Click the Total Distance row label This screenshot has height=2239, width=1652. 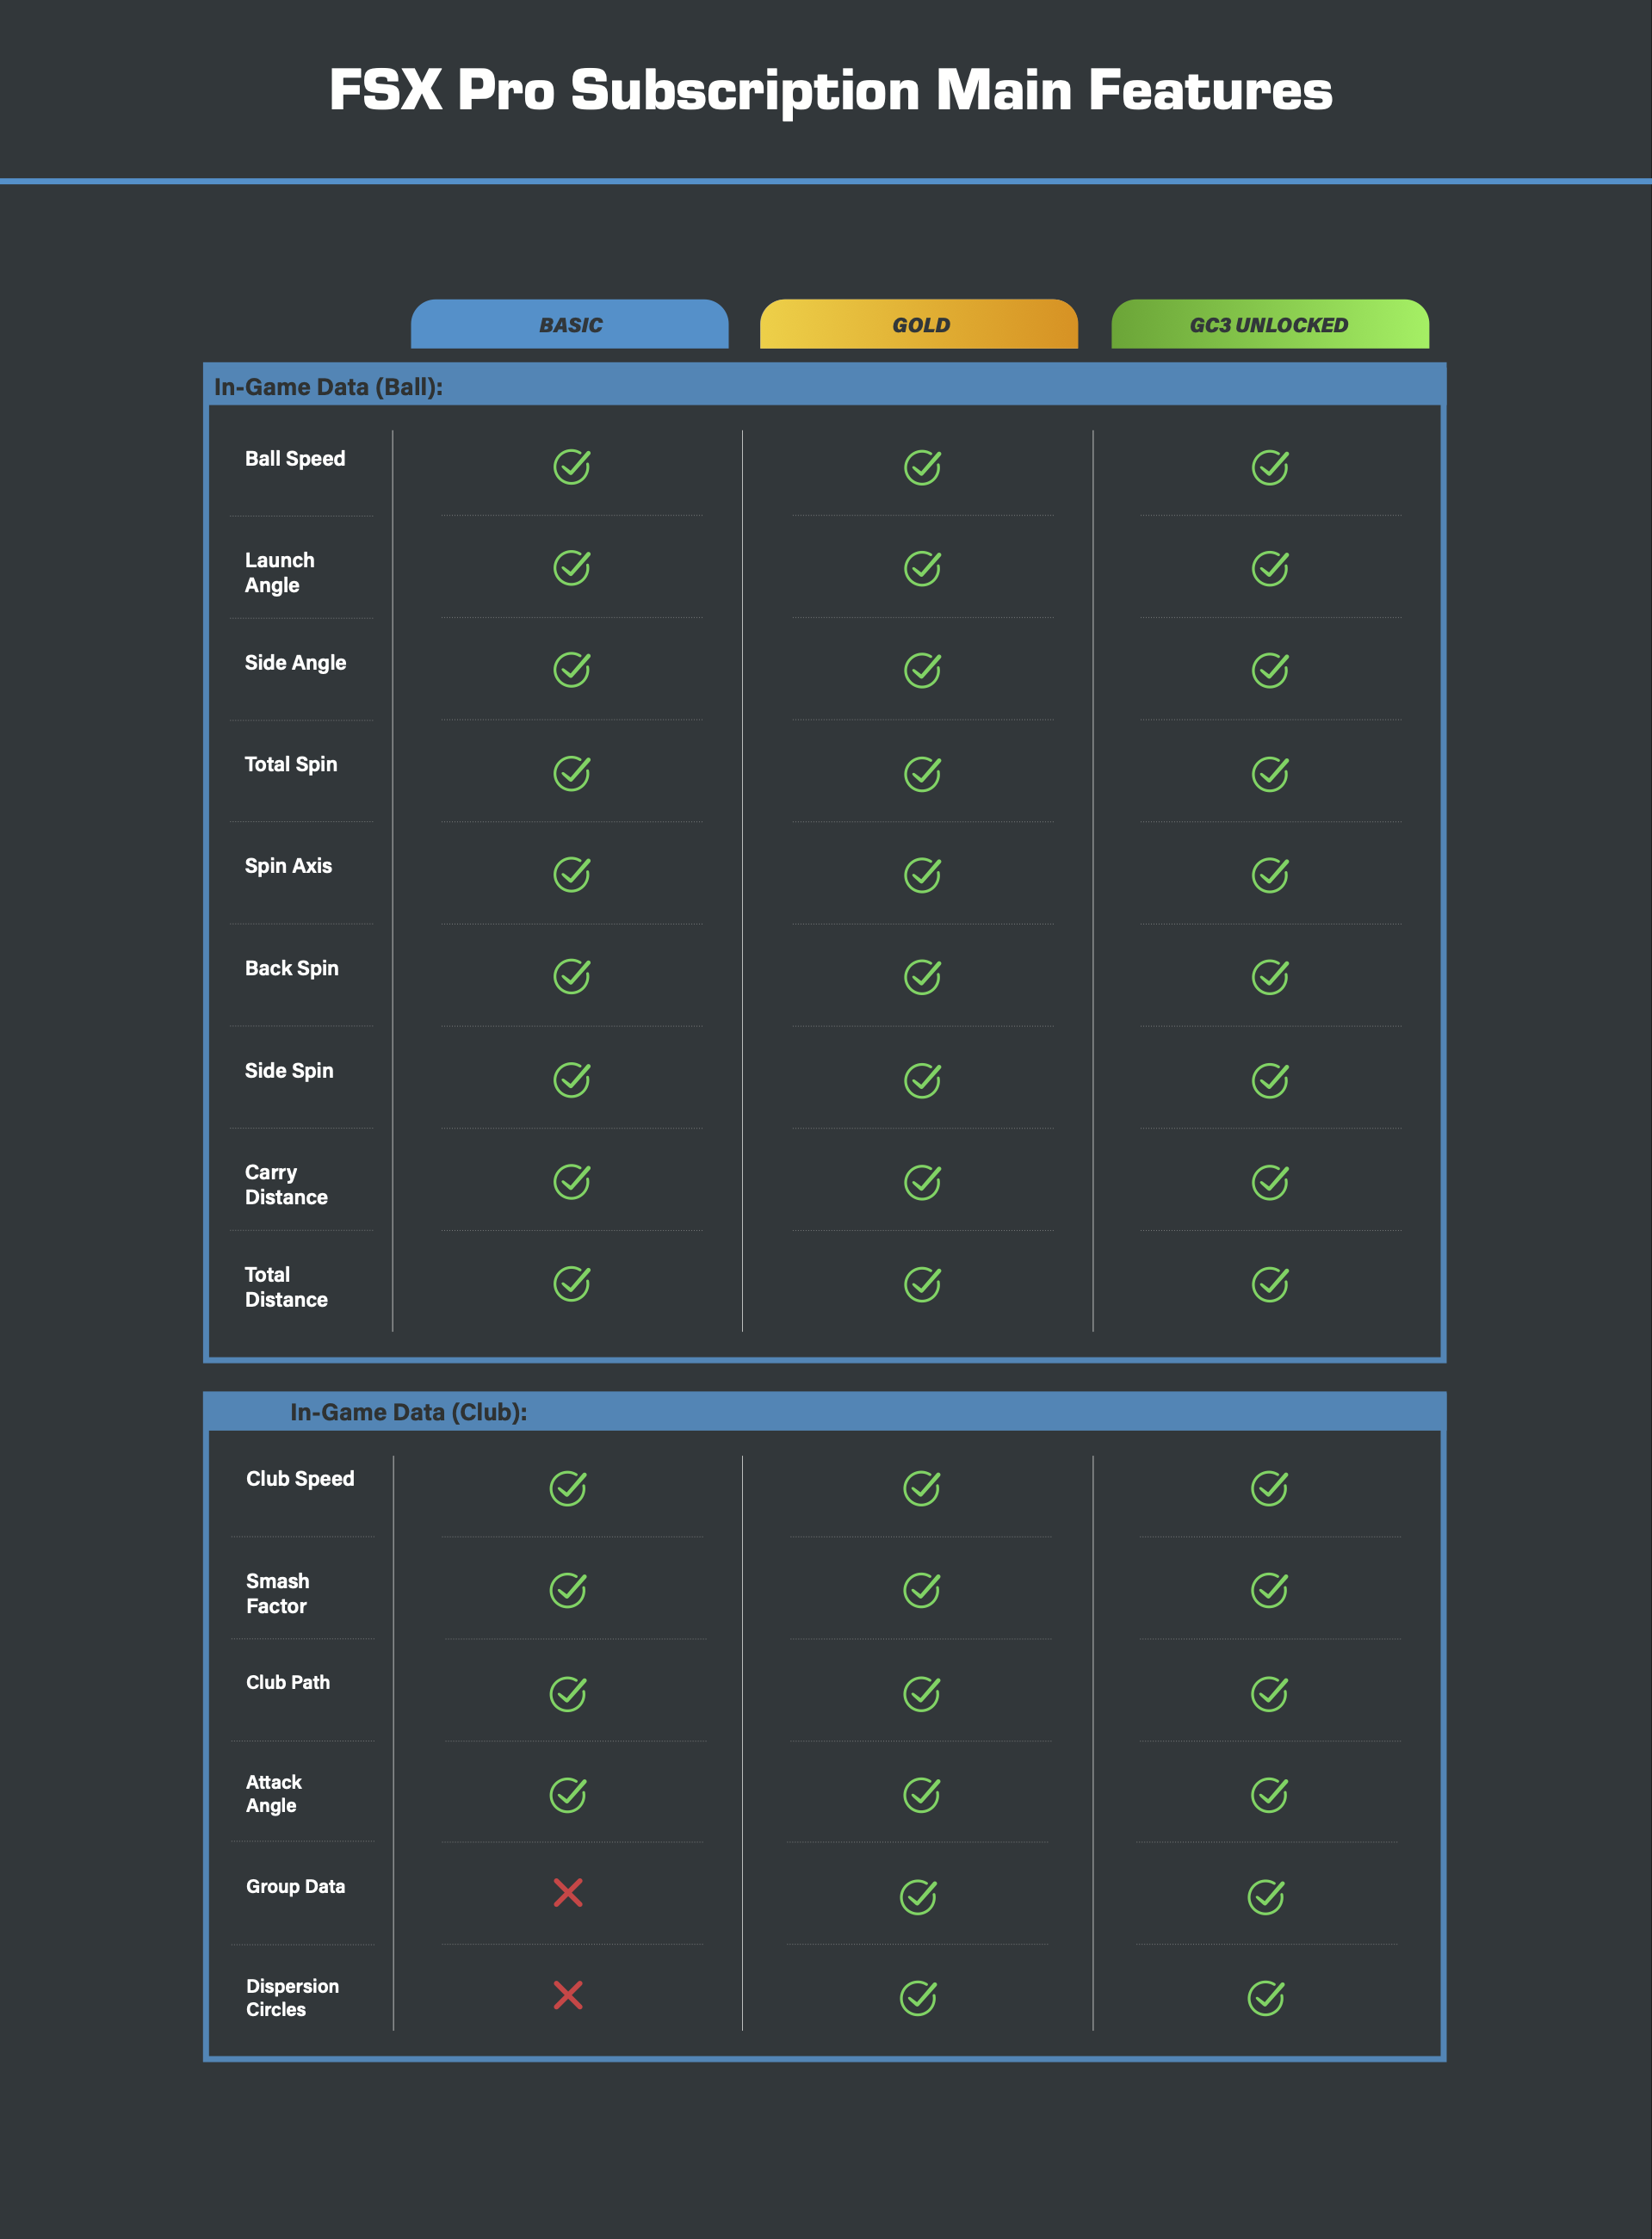point(288,1288)
